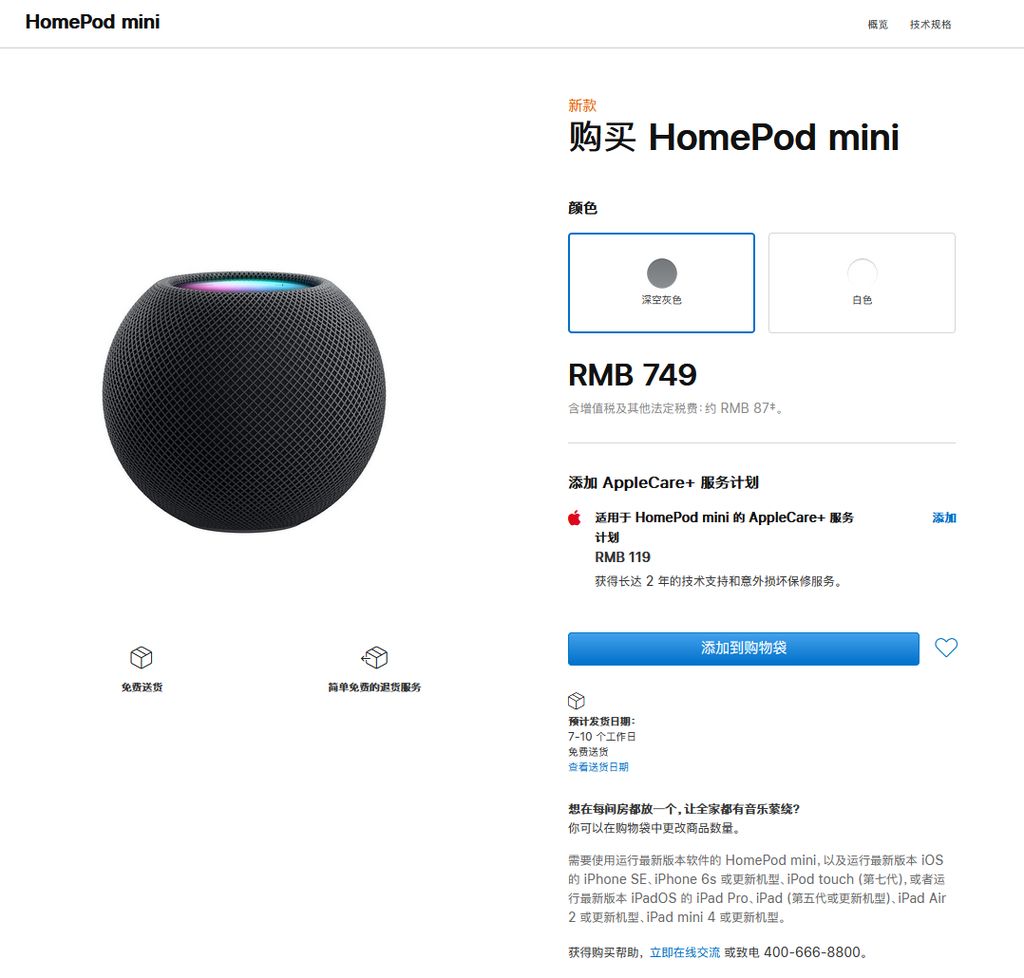Click 添加到购物袋 button

743,648
